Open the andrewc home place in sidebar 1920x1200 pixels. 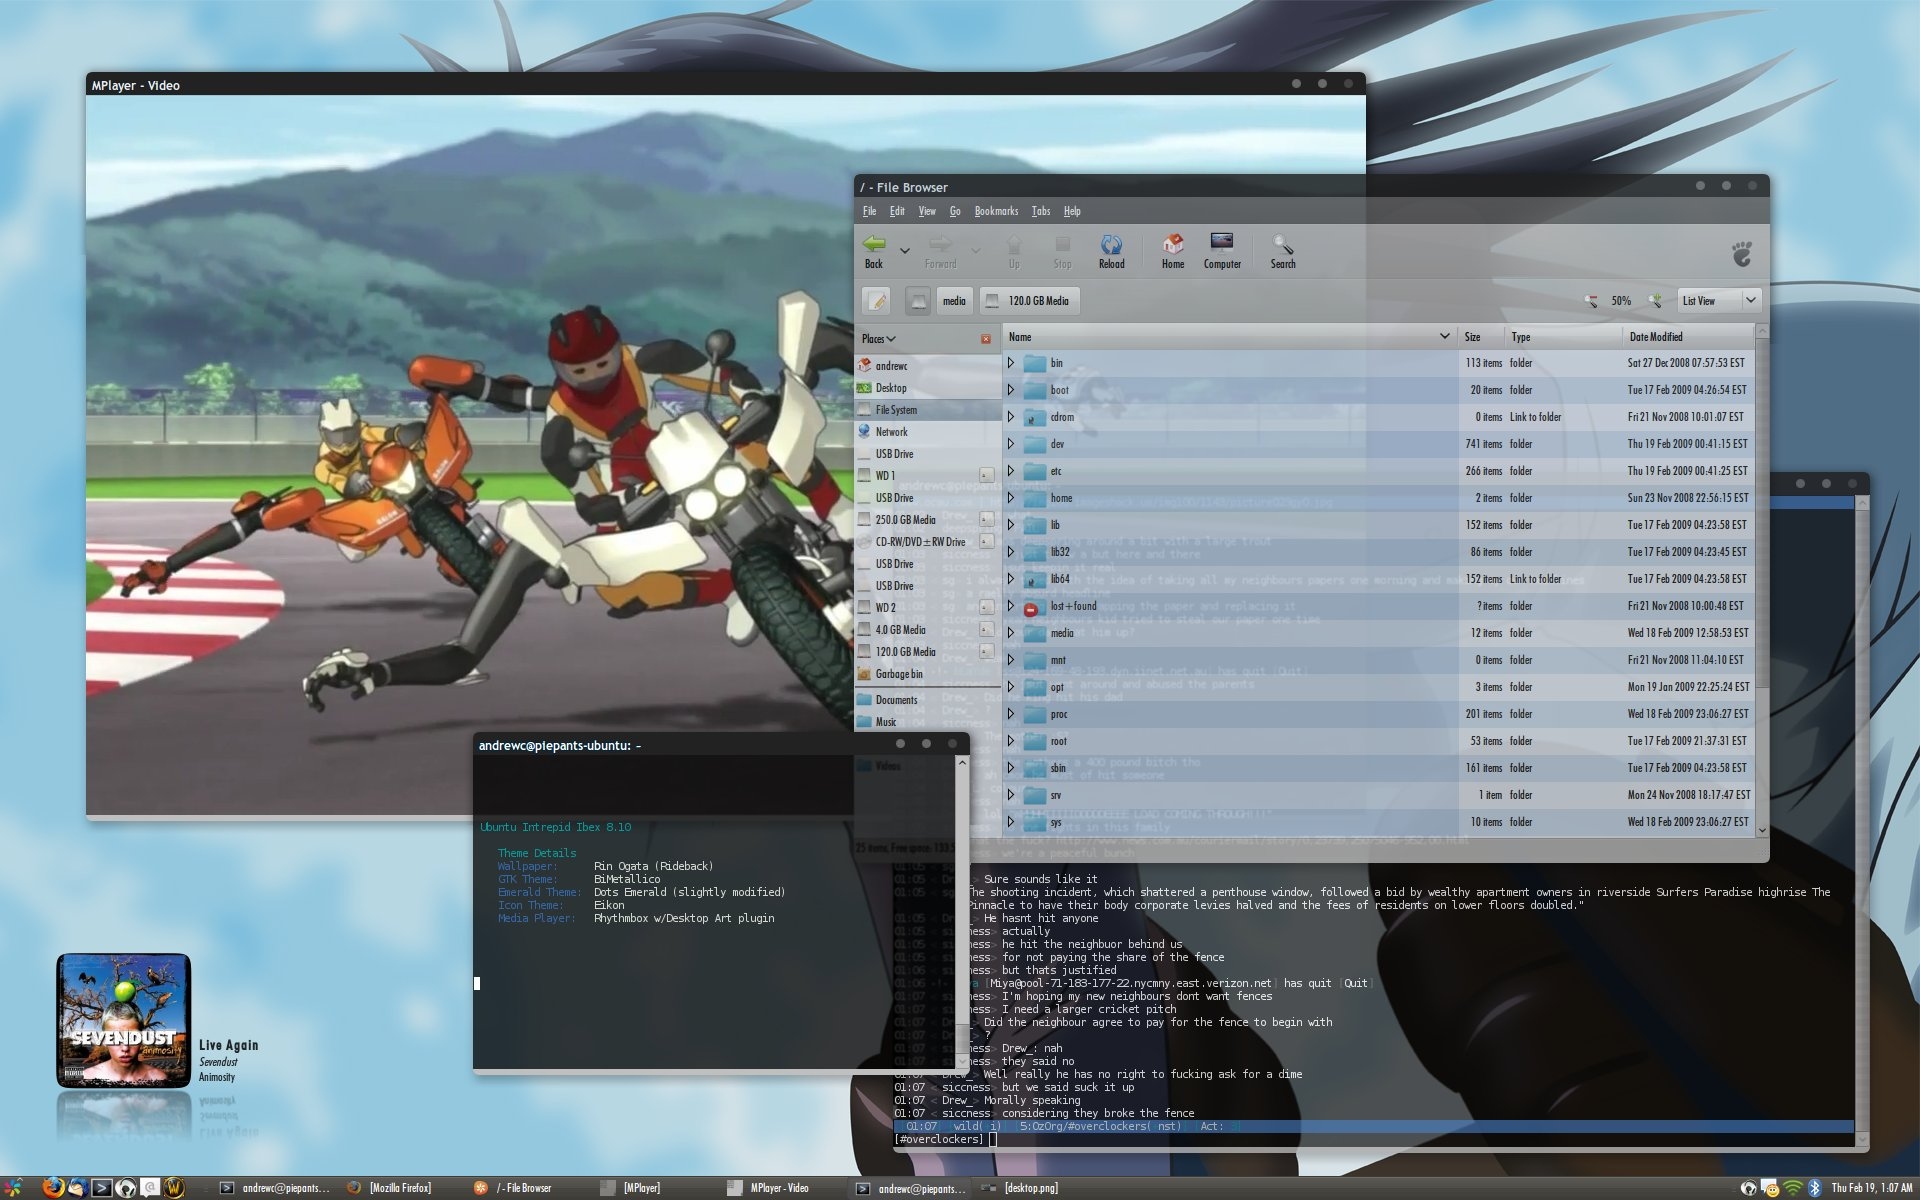coord(927,366)
